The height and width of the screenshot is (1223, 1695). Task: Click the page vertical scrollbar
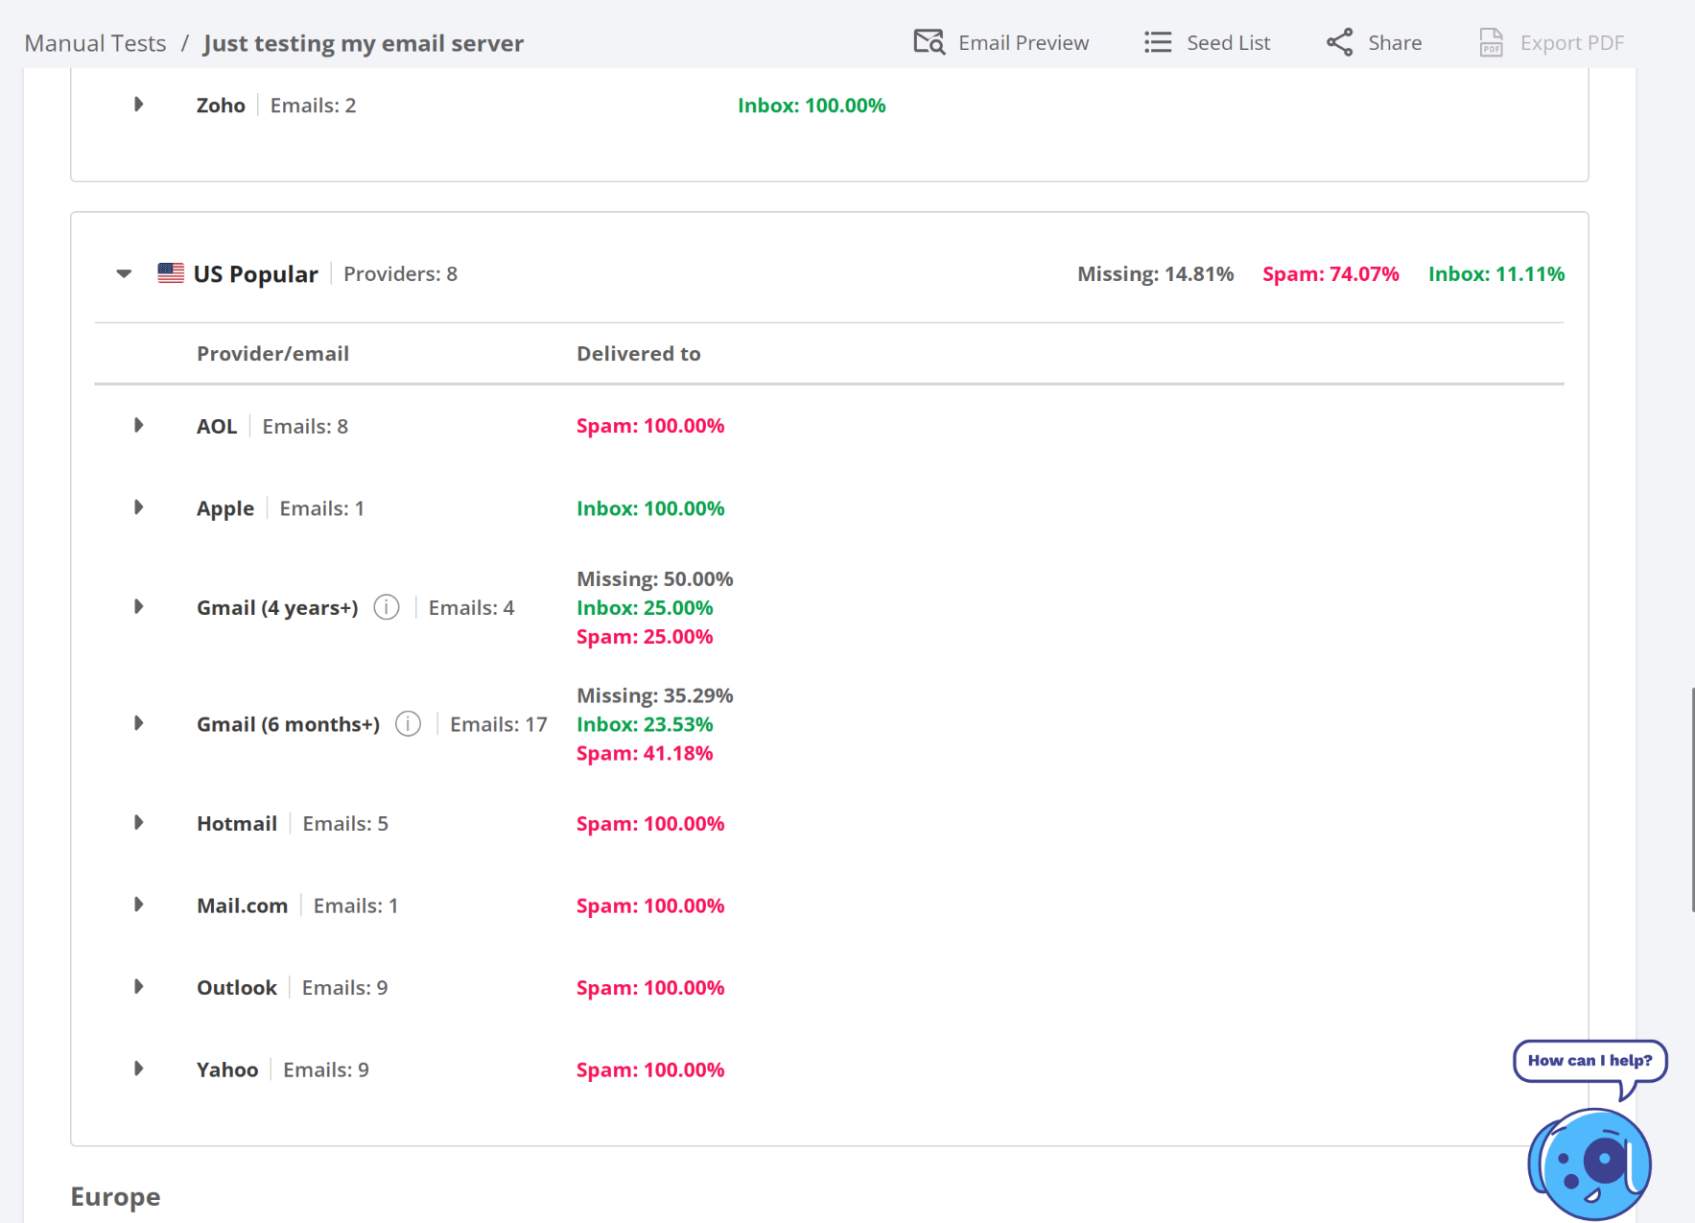point(1691,798)
